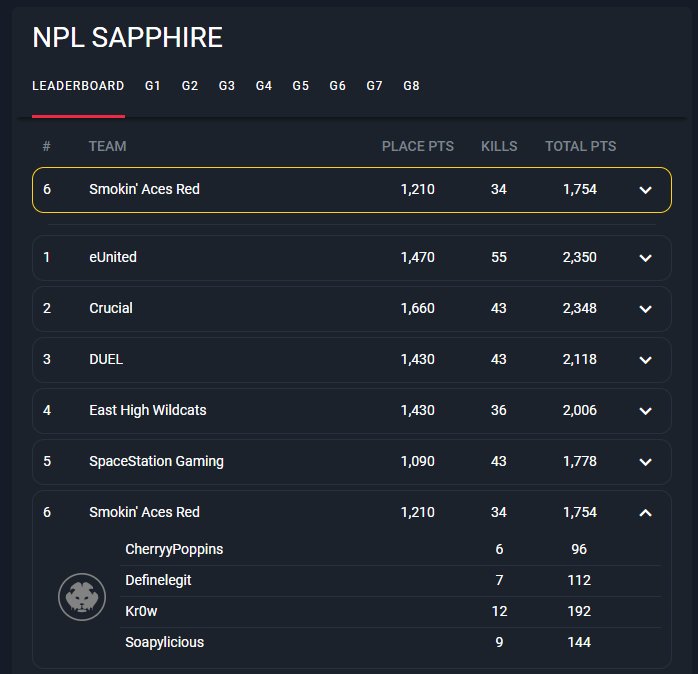Click eUnited's 2,350 total points value

pyautogui.click(x=580, y=257)
